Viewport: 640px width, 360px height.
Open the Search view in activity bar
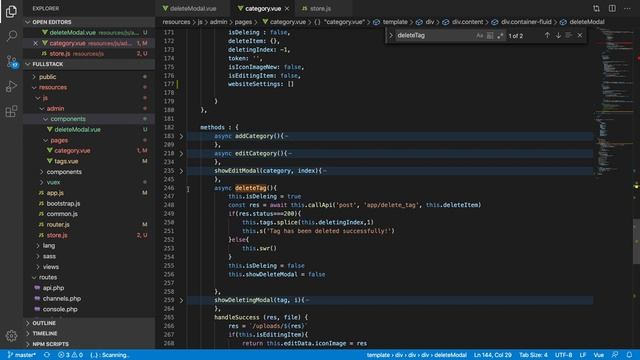coord(11,36)
